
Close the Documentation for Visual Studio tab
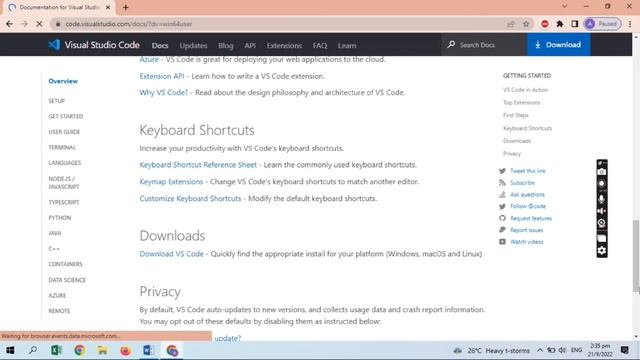tap(108, 7)
